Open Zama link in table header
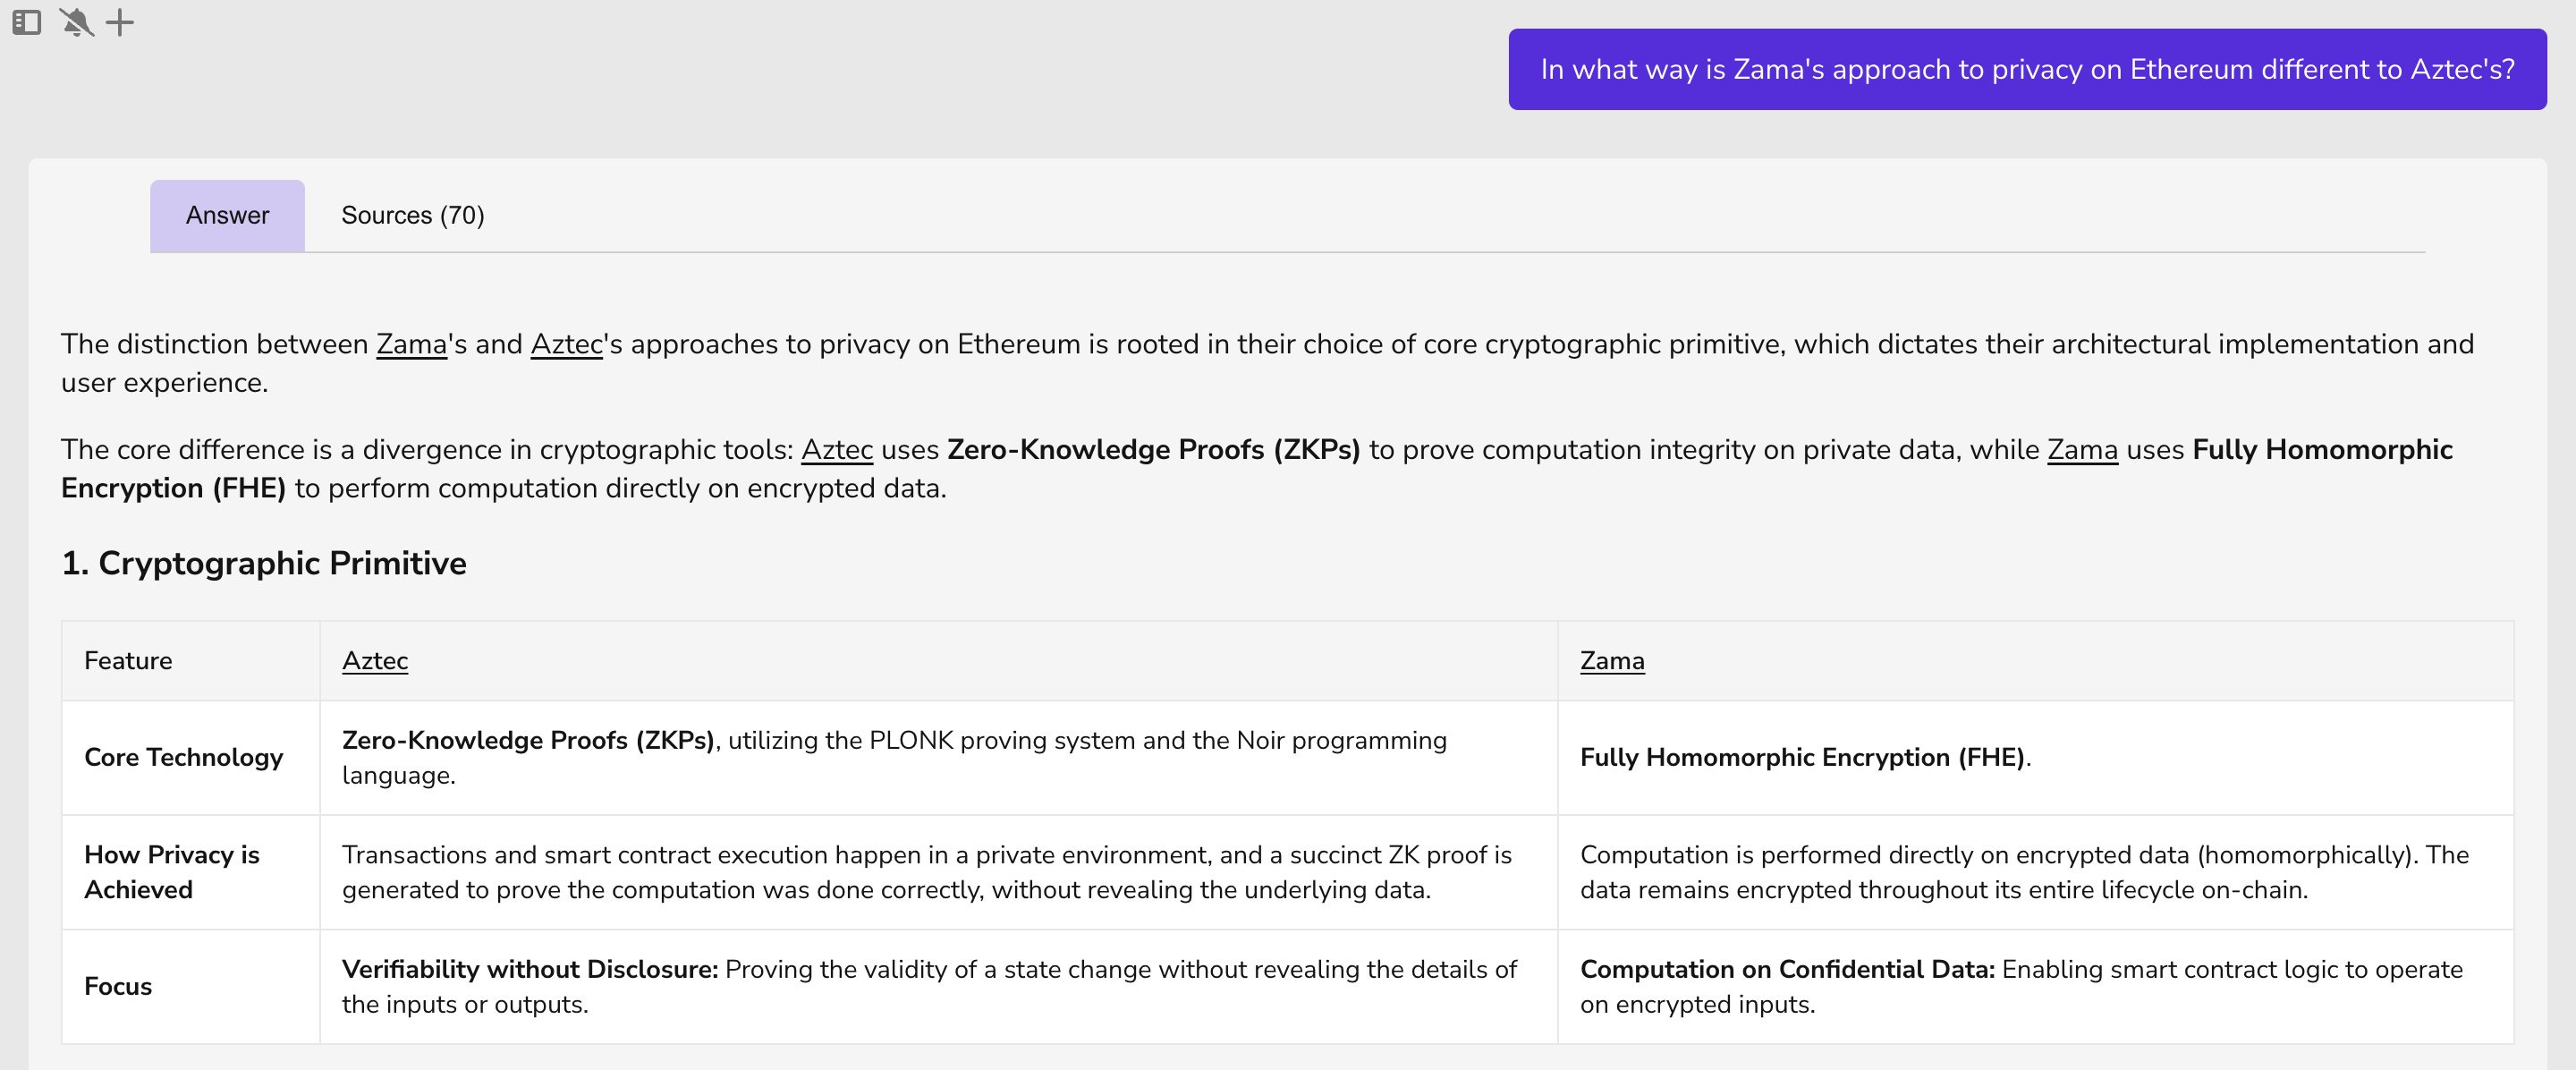Viewport: 2576px width, 1070px height. click(x=1612, y=661)
